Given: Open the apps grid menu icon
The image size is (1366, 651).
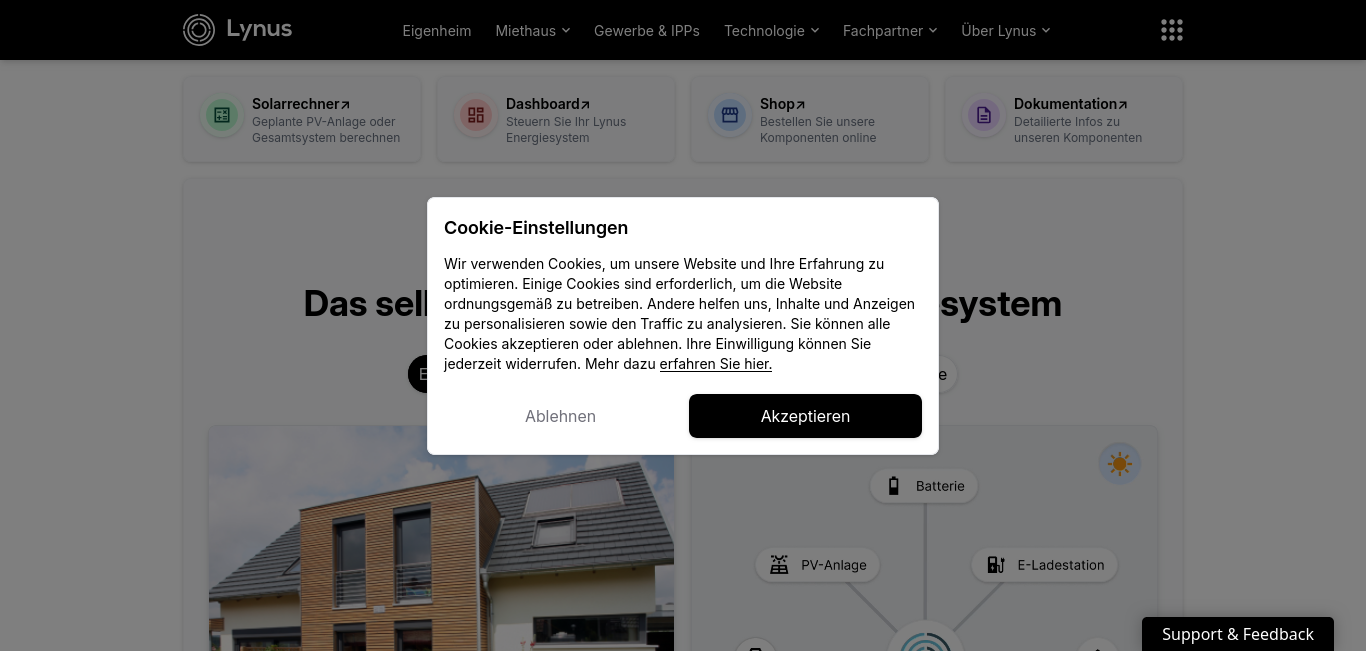Looking at the screenshot, I should click(x=1172, y=30).
